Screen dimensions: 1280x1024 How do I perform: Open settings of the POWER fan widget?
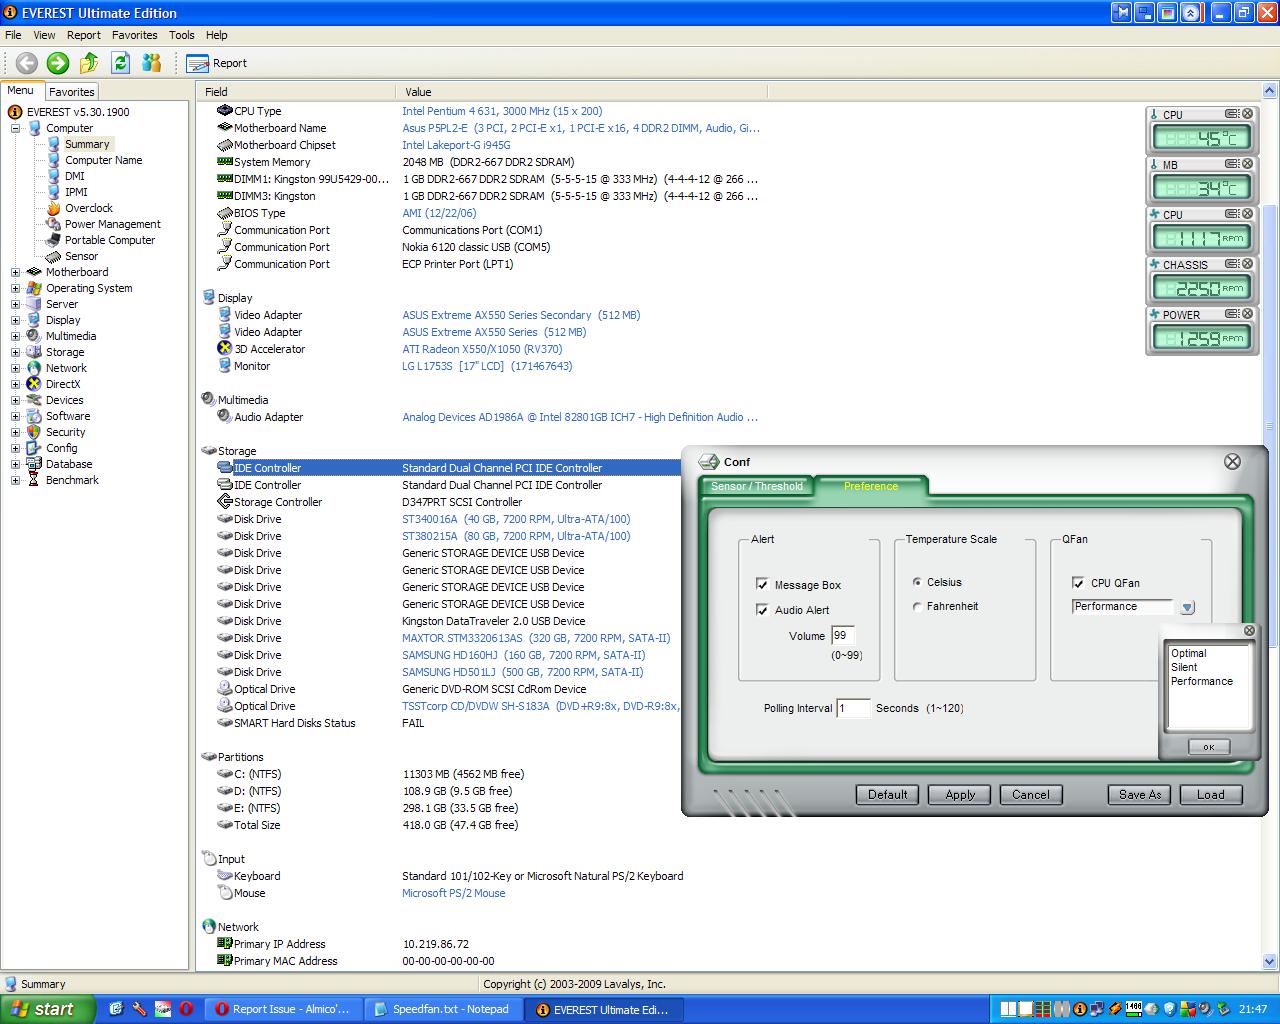coord(1233,314)
